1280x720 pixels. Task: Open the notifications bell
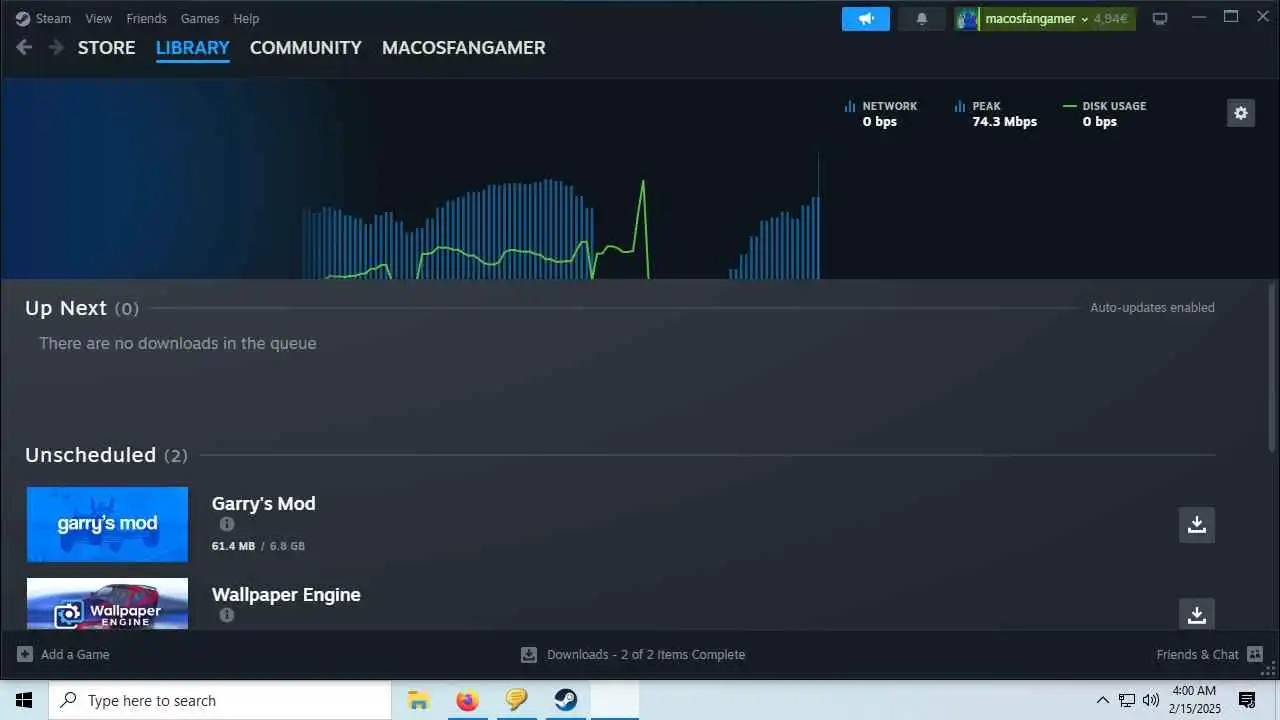(x=922, y=18)
